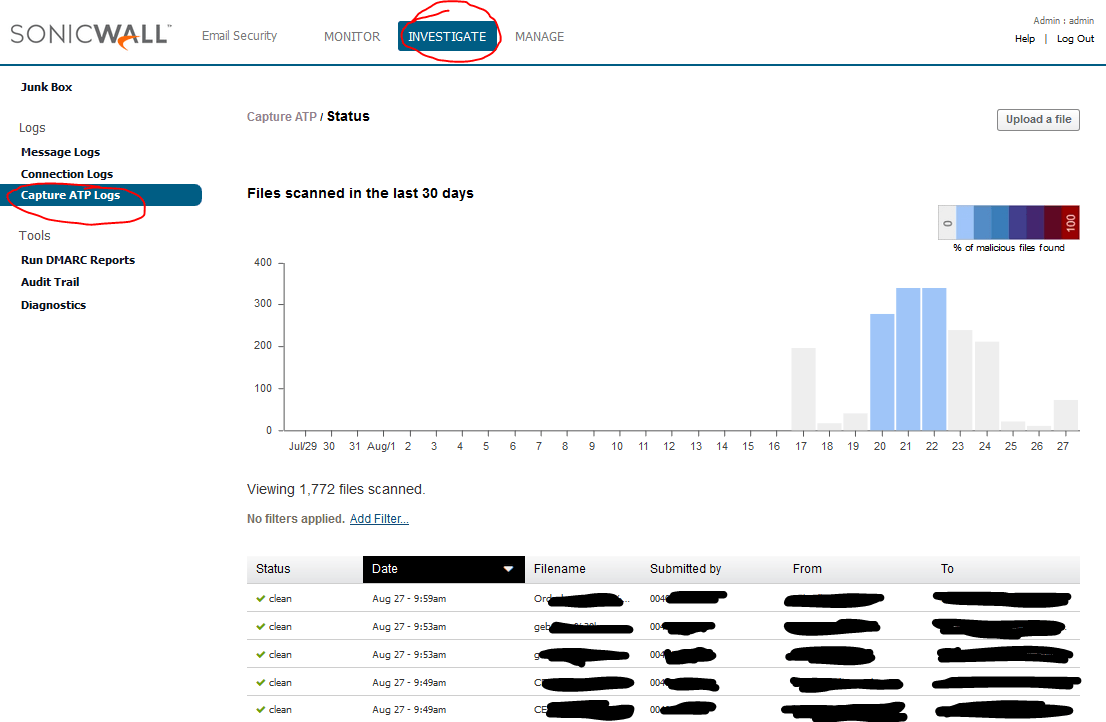Screen dimensions: 1106x722
Task: Click the 'Jul/29' label on the chart axis
Action: [303, 446]
